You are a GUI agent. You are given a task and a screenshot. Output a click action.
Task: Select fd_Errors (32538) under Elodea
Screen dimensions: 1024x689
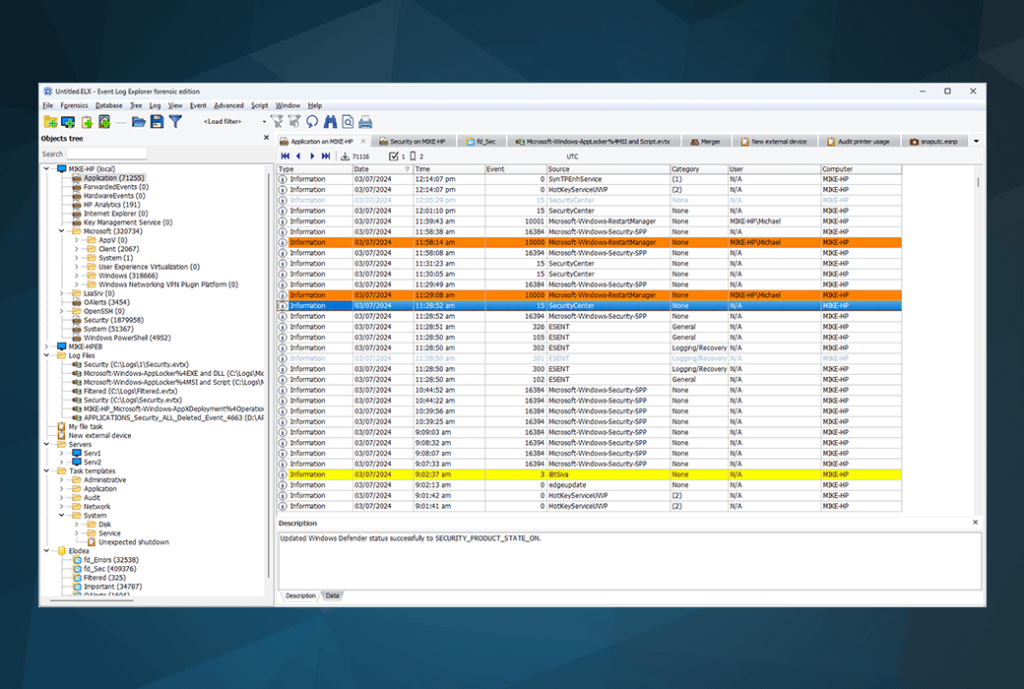pyautogui.click(x=110, y=560)
